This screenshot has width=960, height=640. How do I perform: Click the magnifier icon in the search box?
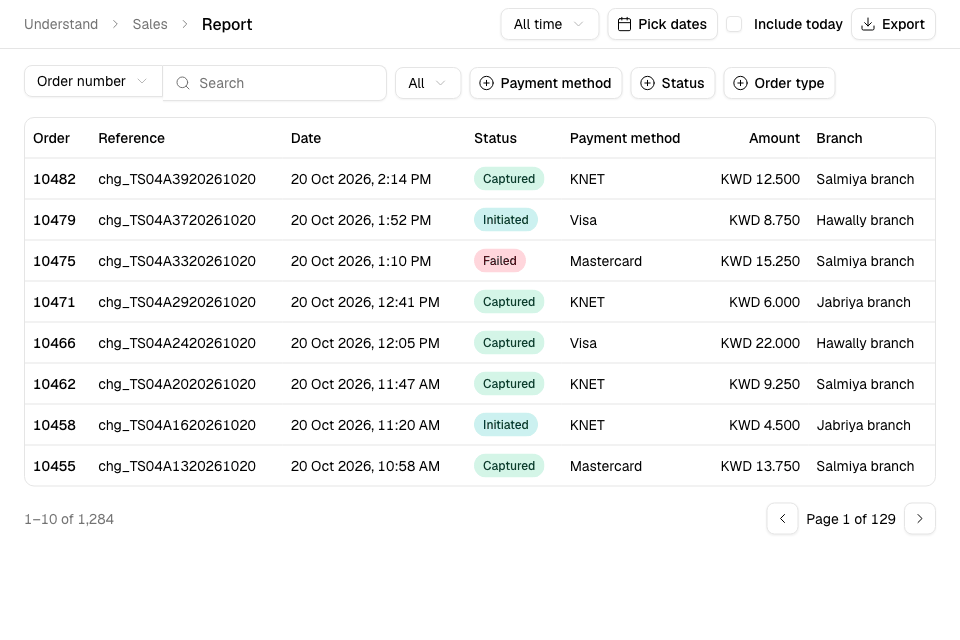[x=182, y=83]
